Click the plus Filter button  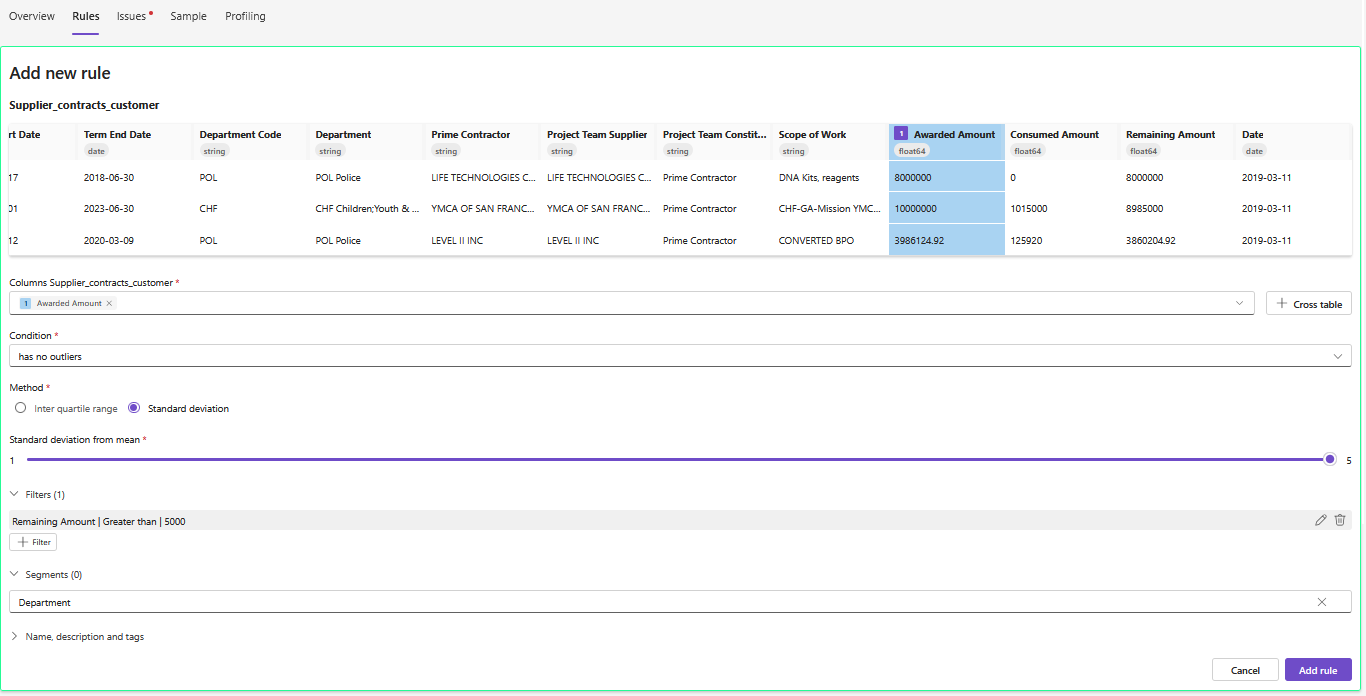pyautogui.click(x=33, y=542)
